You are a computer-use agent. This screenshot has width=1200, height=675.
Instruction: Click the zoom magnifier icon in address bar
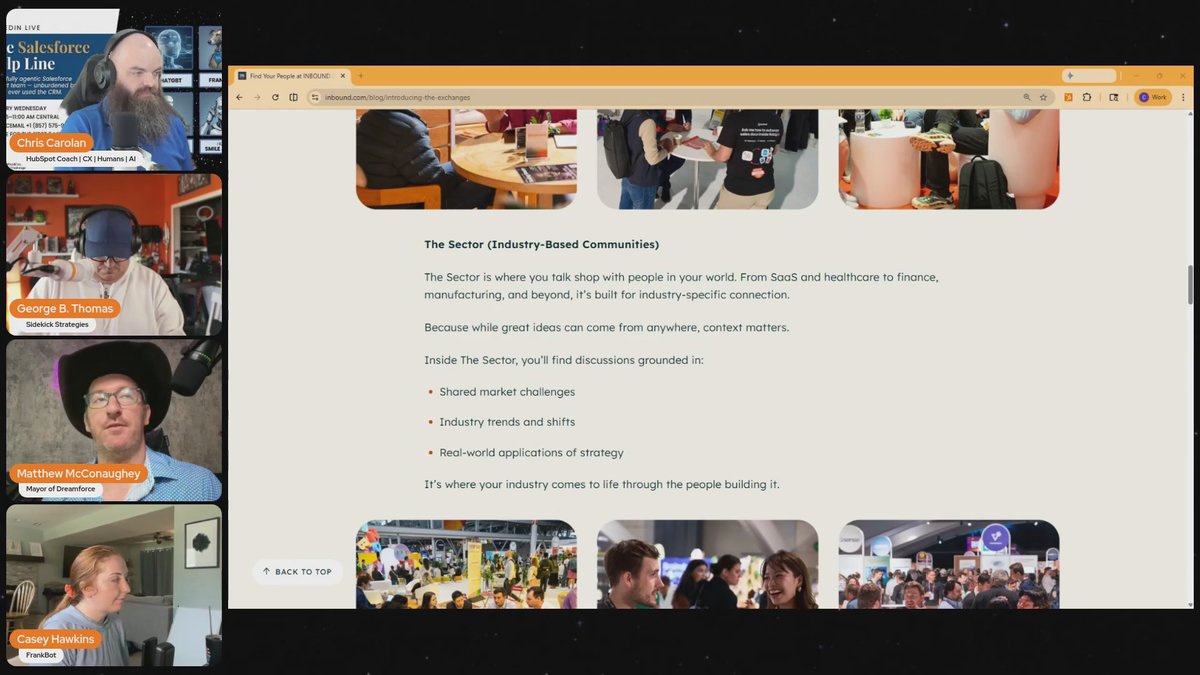[x=1027, y=97]
